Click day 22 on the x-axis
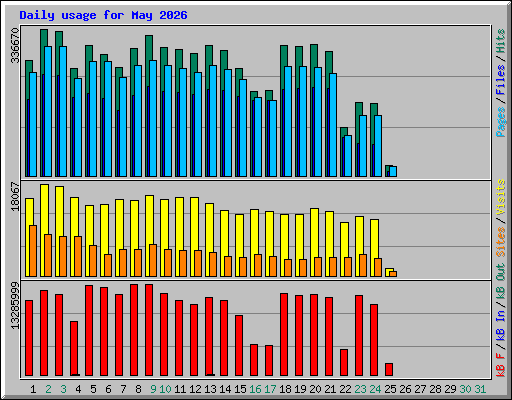Viewport: 512px width, 400px height. click(345, 389)
